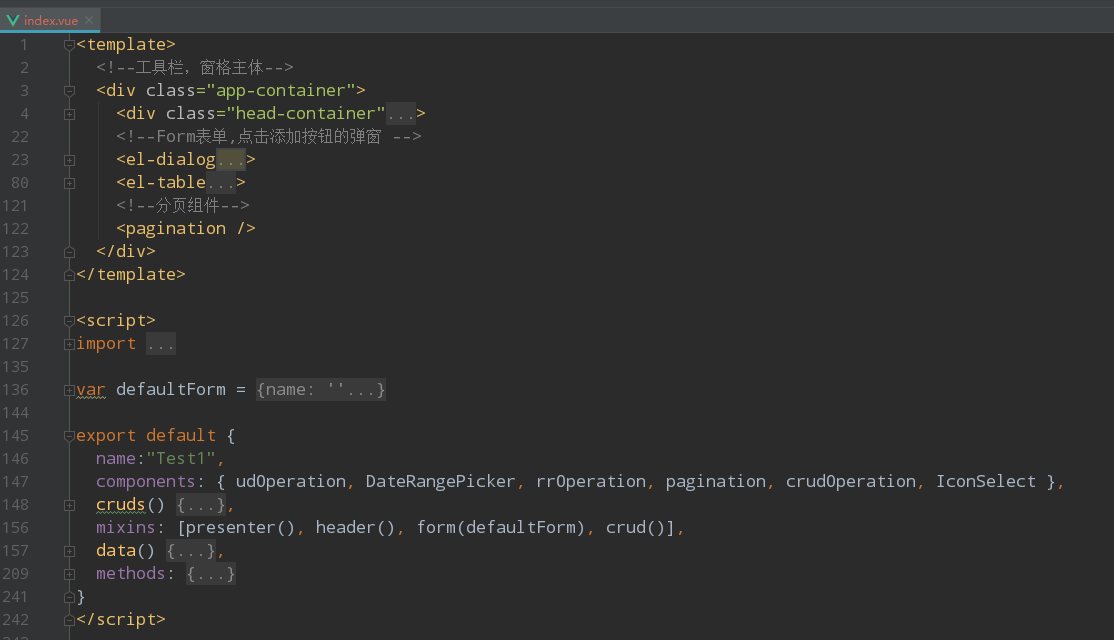The width and height of the screenshot is (1114, 640).
Task: Click the 'head-container' class value
Action: pyautogui.click(x=305, y=114)
